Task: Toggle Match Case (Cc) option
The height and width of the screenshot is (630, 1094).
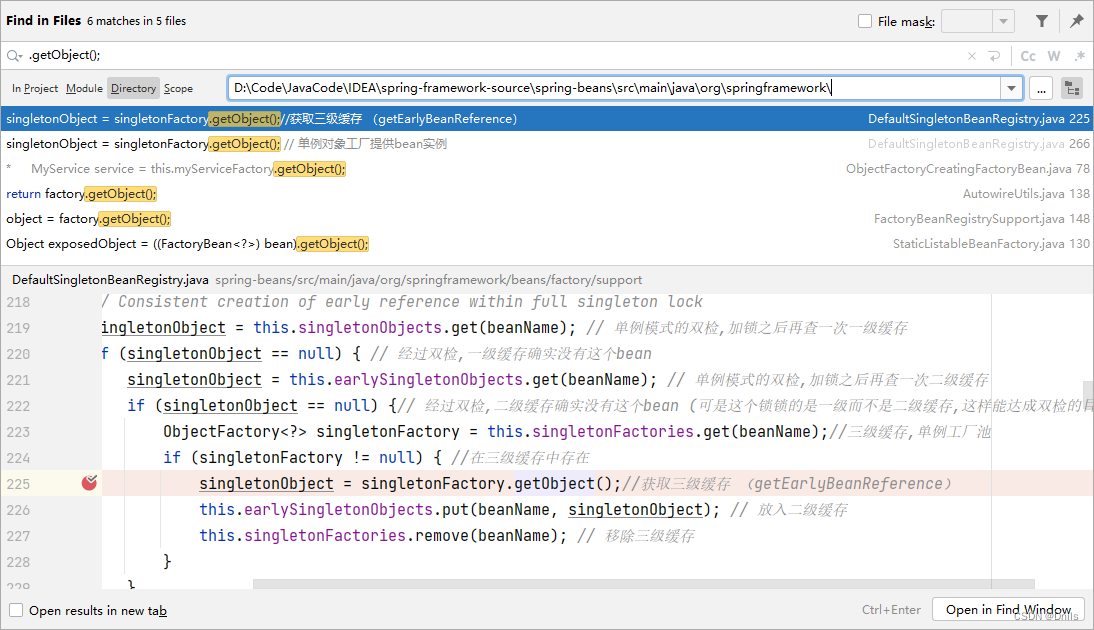Action: pos(1028,56)
